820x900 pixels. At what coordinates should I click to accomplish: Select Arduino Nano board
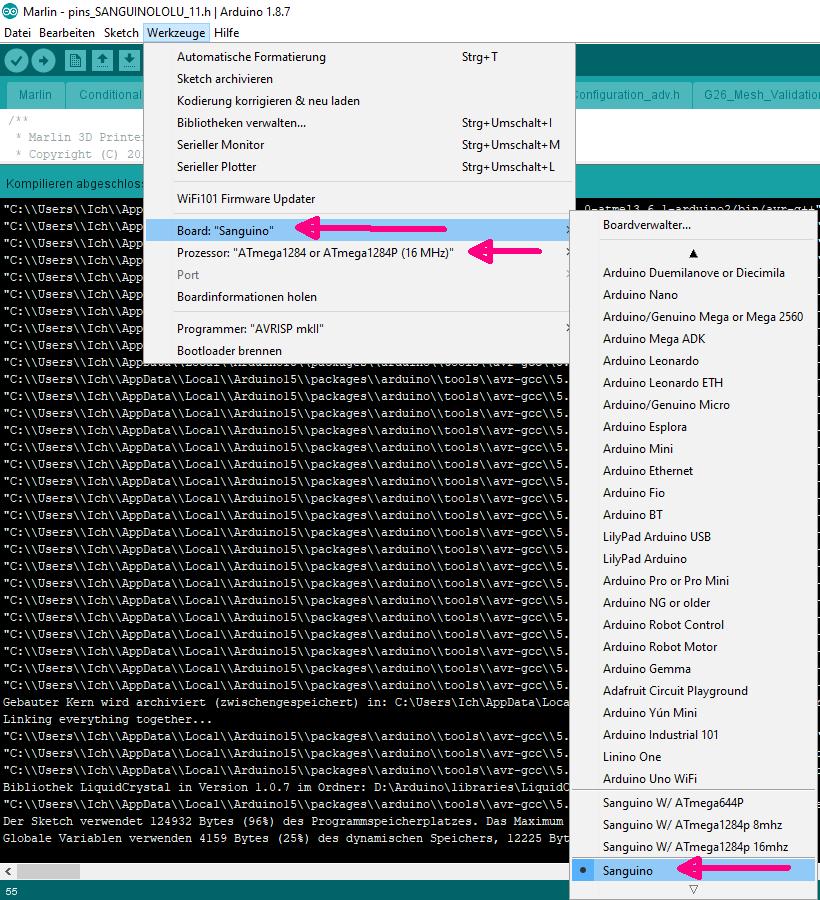(x=694, y=294)
